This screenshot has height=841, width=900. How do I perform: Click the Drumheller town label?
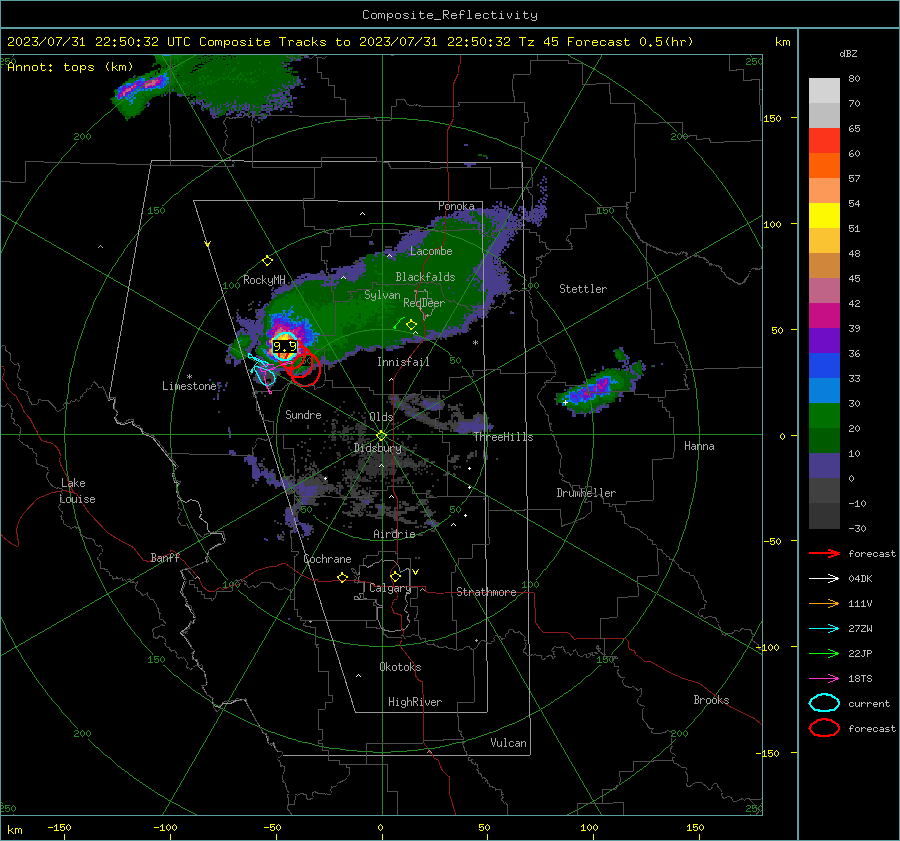coord(586,493)
